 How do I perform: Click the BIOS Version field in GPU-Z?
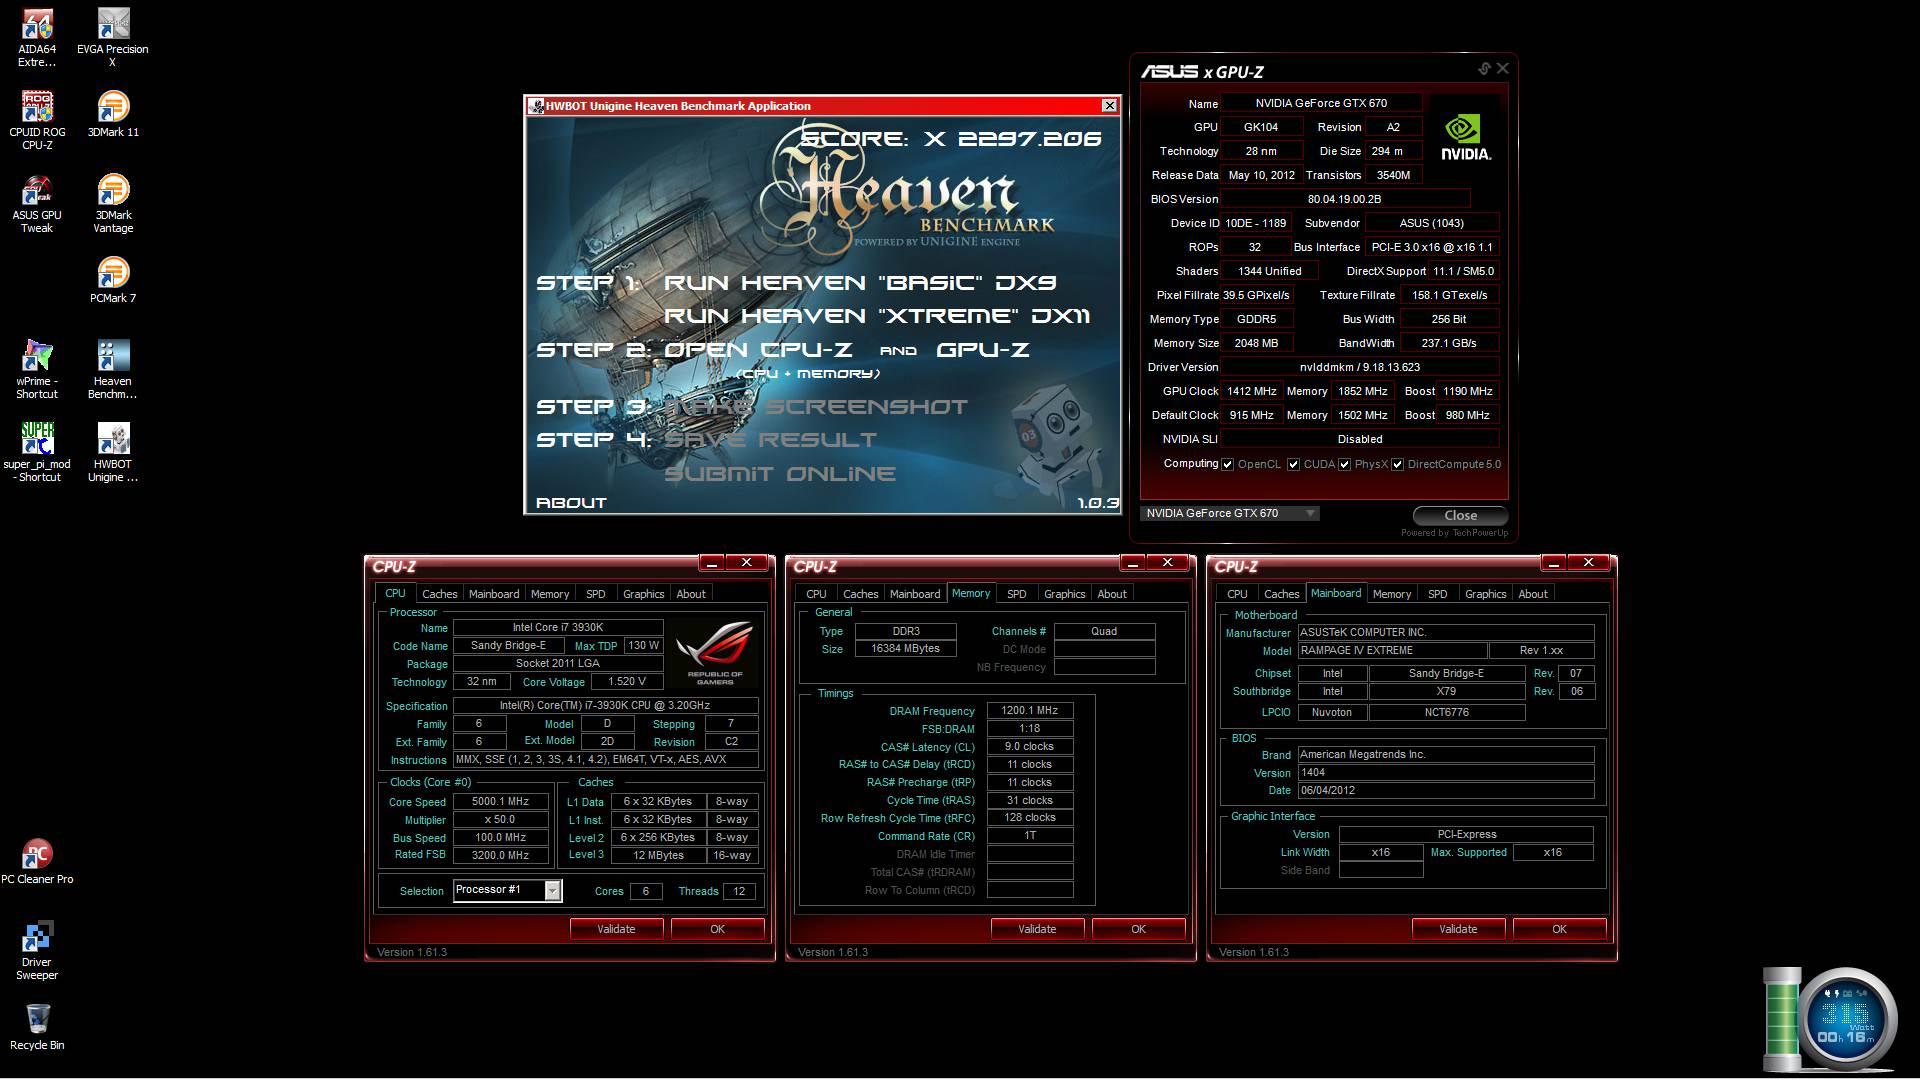pyautogui.click(x=1345, y=199)
